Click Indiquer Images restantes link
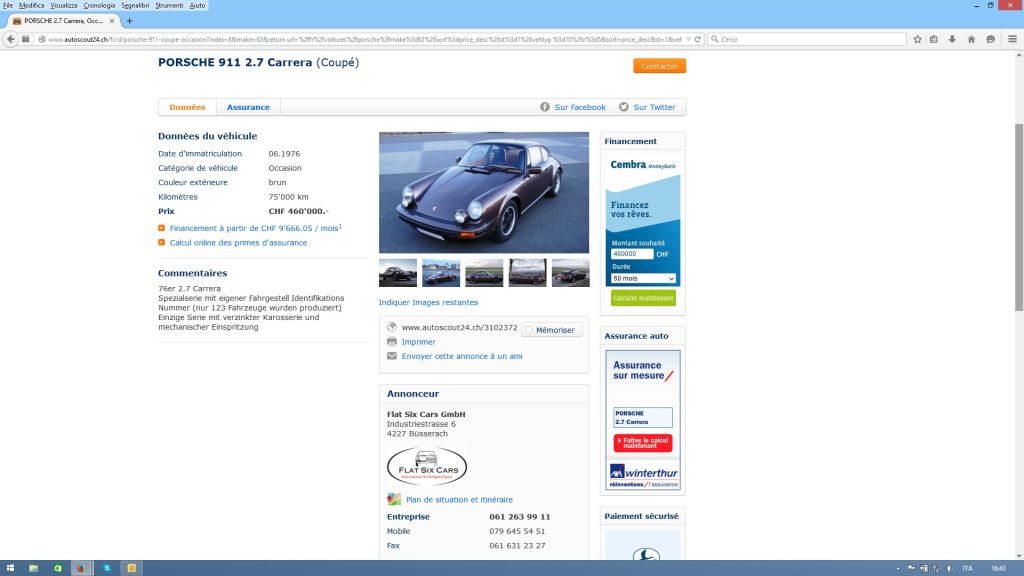This screenshot has width=1024, height=576. pyautogui.click(x=428, y=302)
